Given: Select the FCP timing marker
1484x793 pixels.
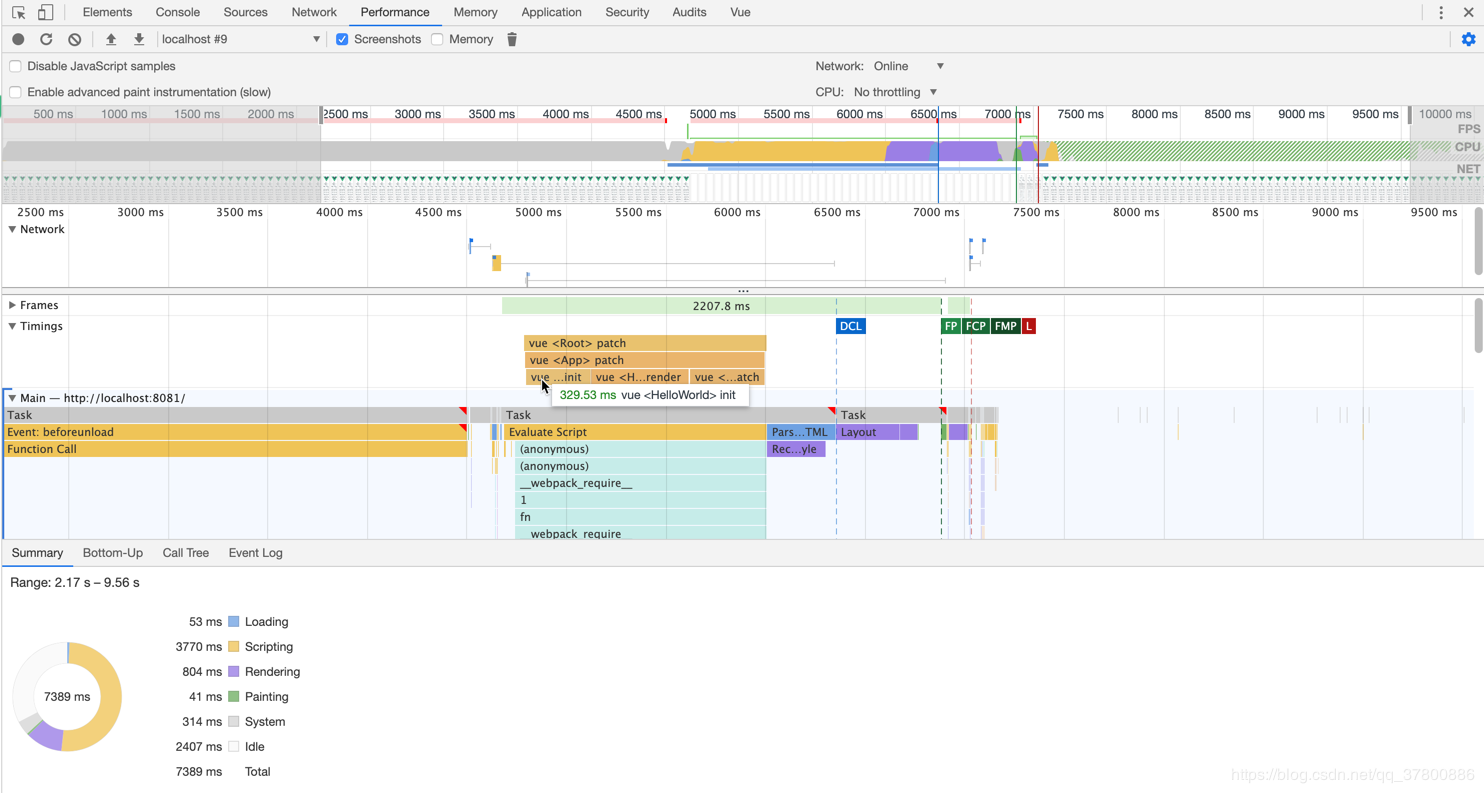Looking at the screenshot, I should coord(976,326).
